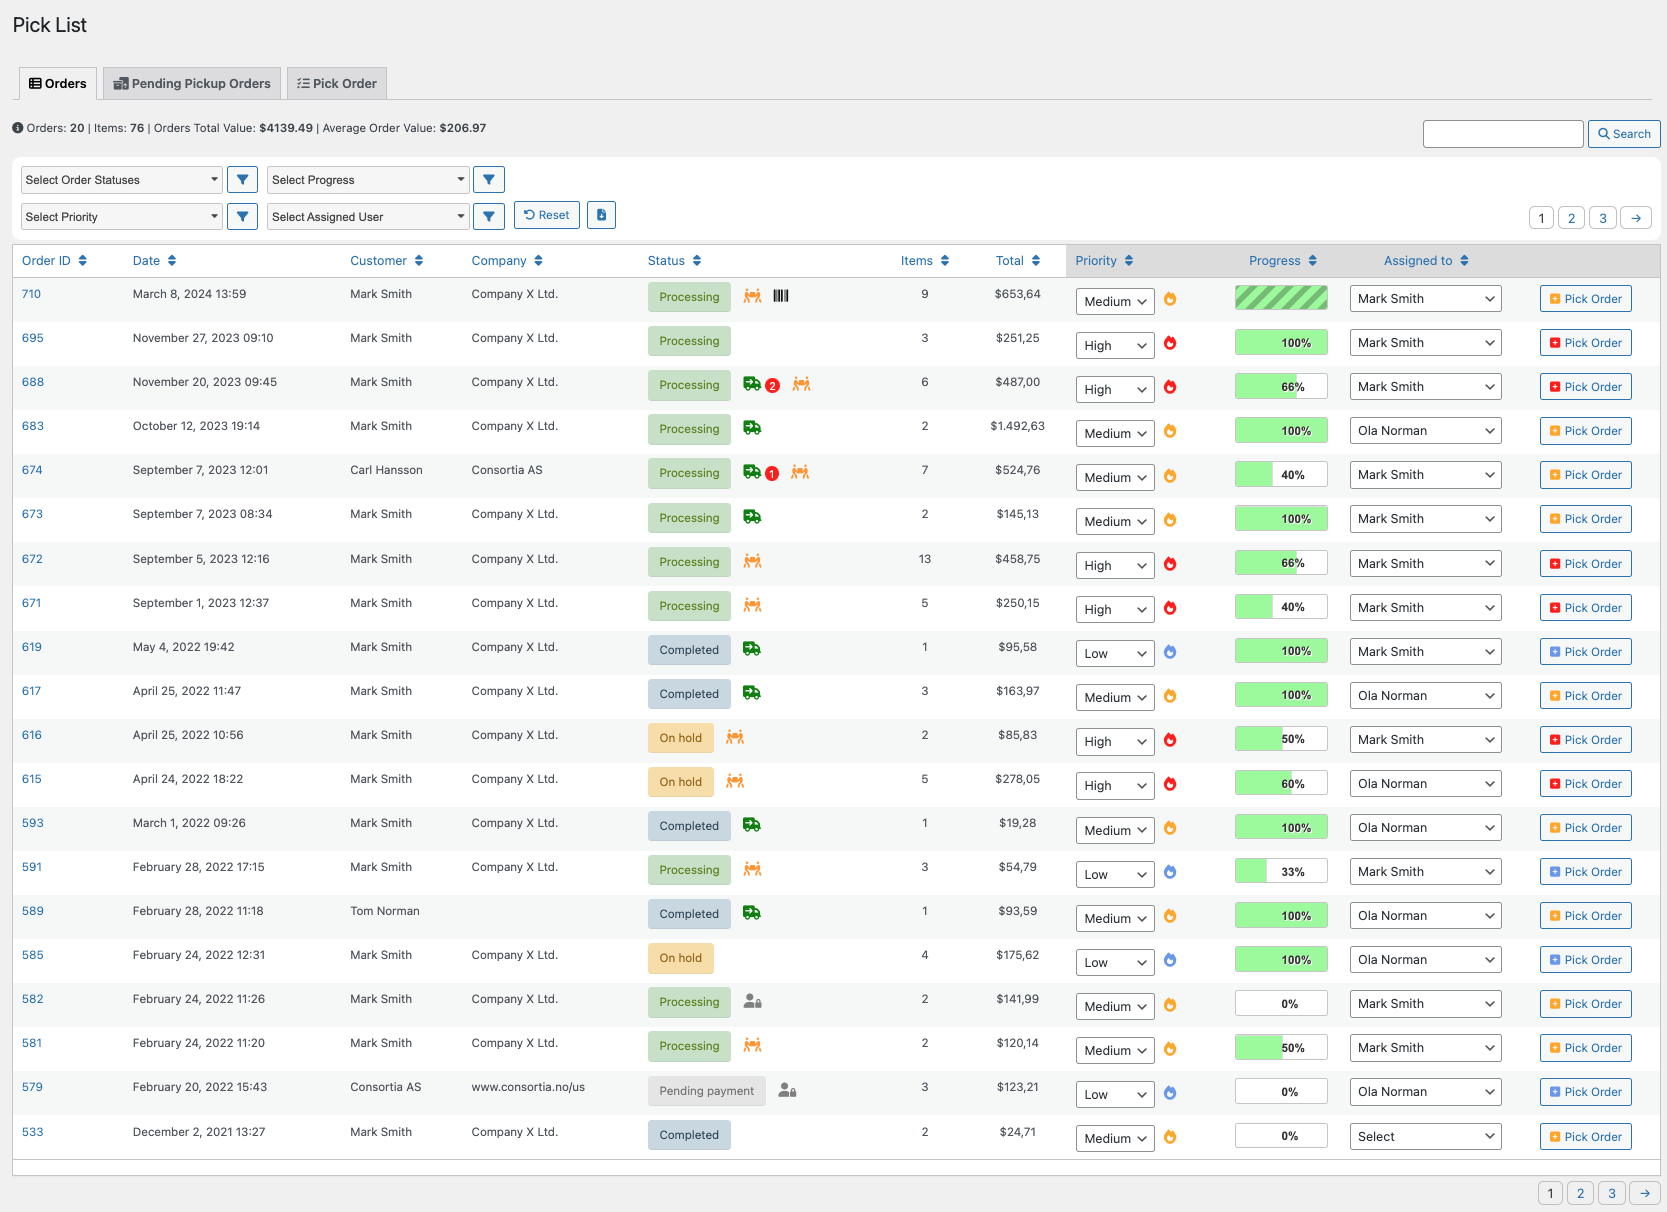Click the locked user icon on order 582
Image resolution: width=1667 pixels, height=1212 pixels.
[753, 1001]
